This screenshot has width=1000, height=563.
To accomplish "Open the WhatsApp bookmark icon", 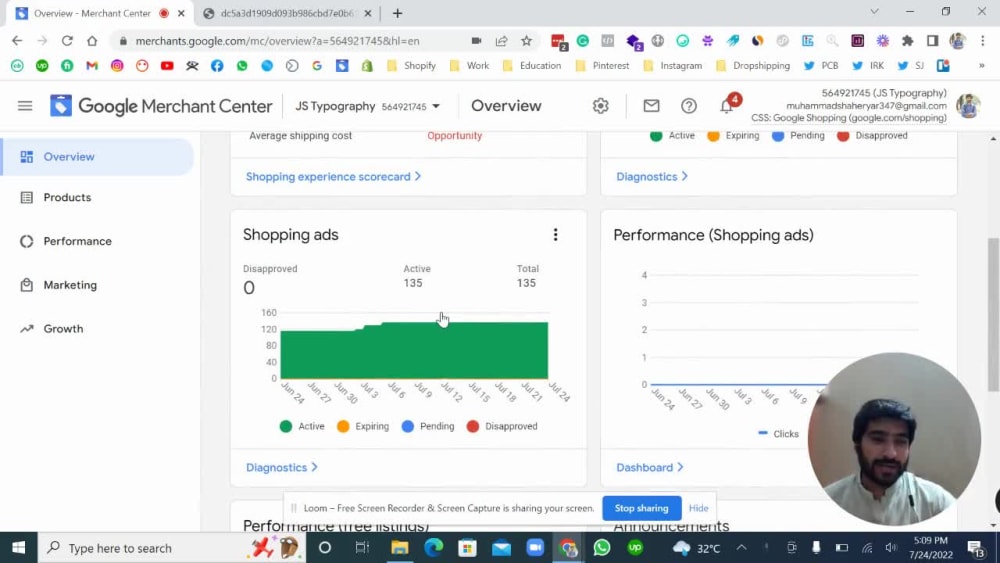I will pos(242,66).
